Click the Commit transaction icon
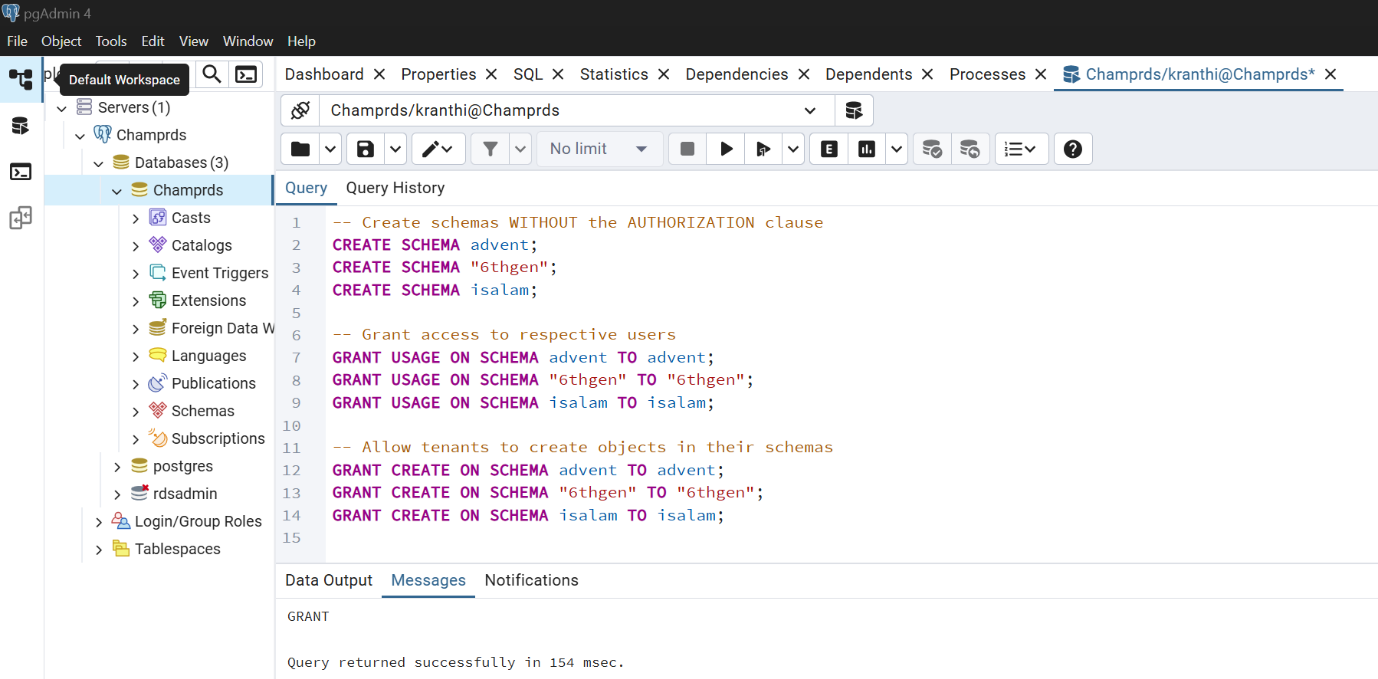 932,149
